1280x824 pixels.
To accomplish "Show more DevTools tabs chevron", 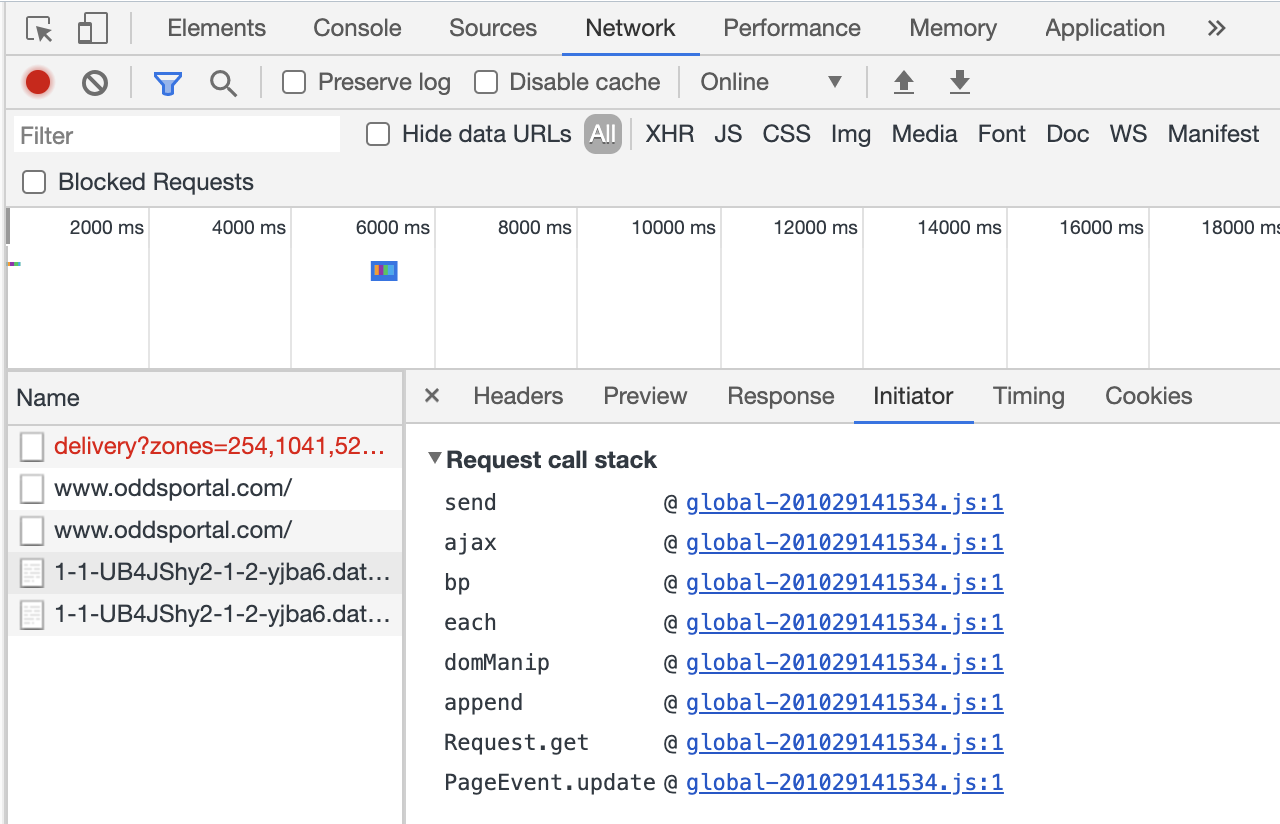I will point(1217,28).
